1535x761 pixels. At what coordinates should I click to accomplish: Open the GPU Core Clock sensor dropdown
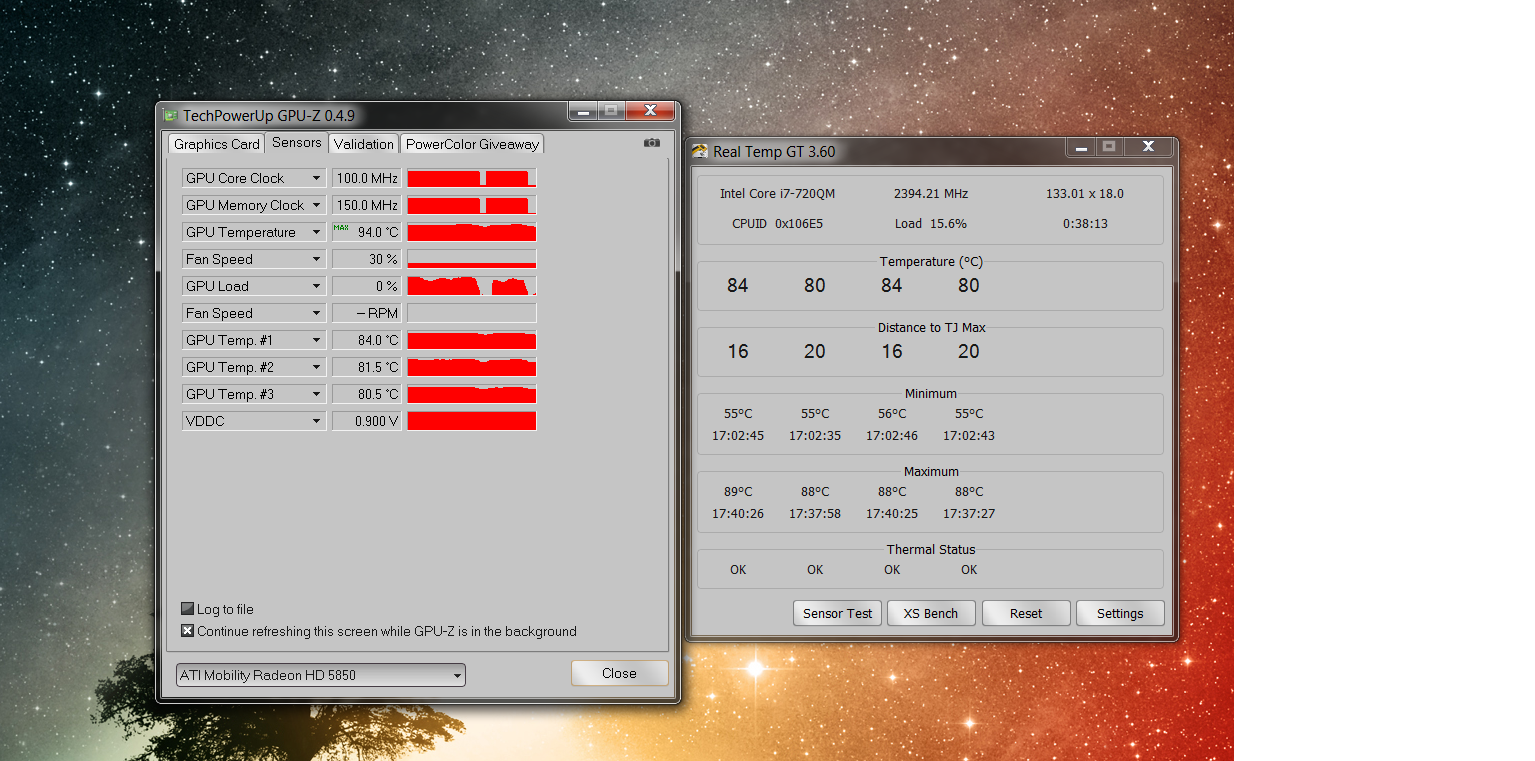click(254, 178)
